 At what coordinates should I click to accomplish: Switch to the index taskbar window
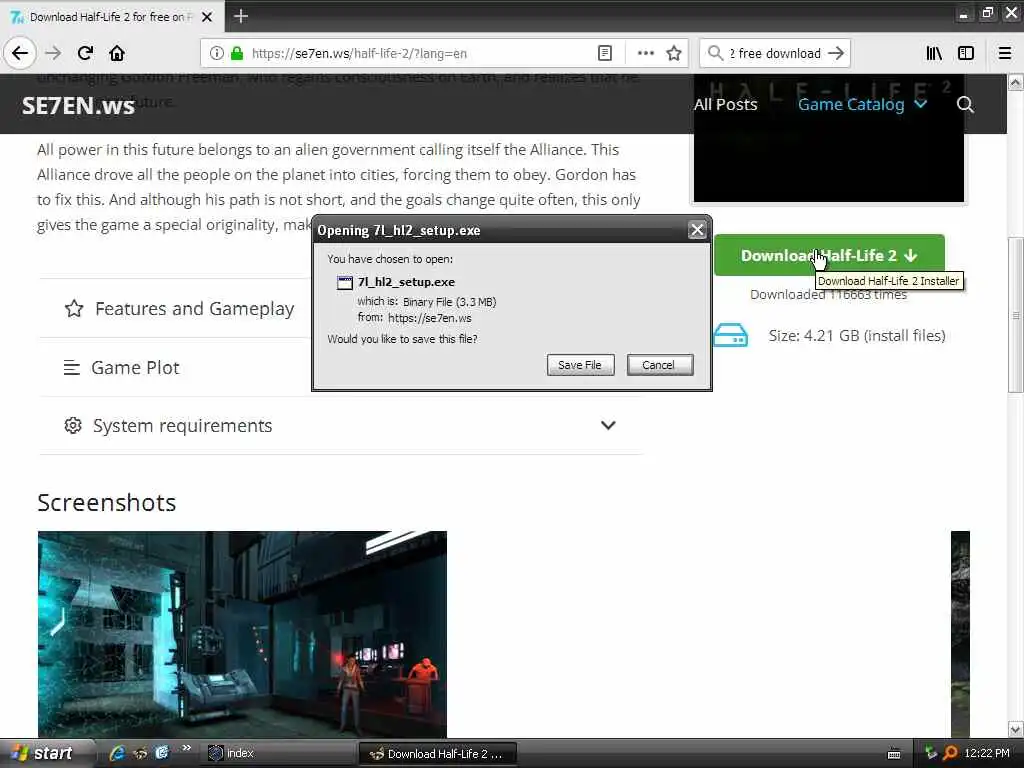(281, 754)
